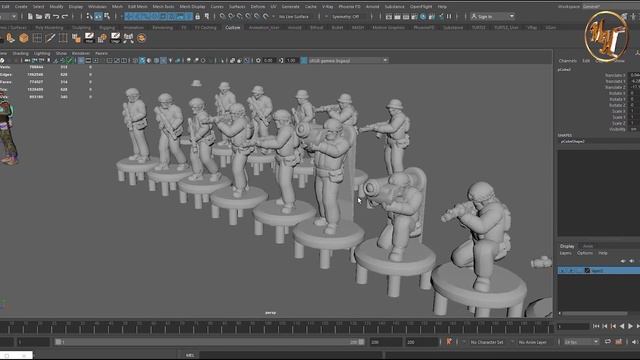Image resolution: width=640 pixels, height=360 pixels.
Task: Click the layer editor horizontal scrollbar
Action: (595, 313)
